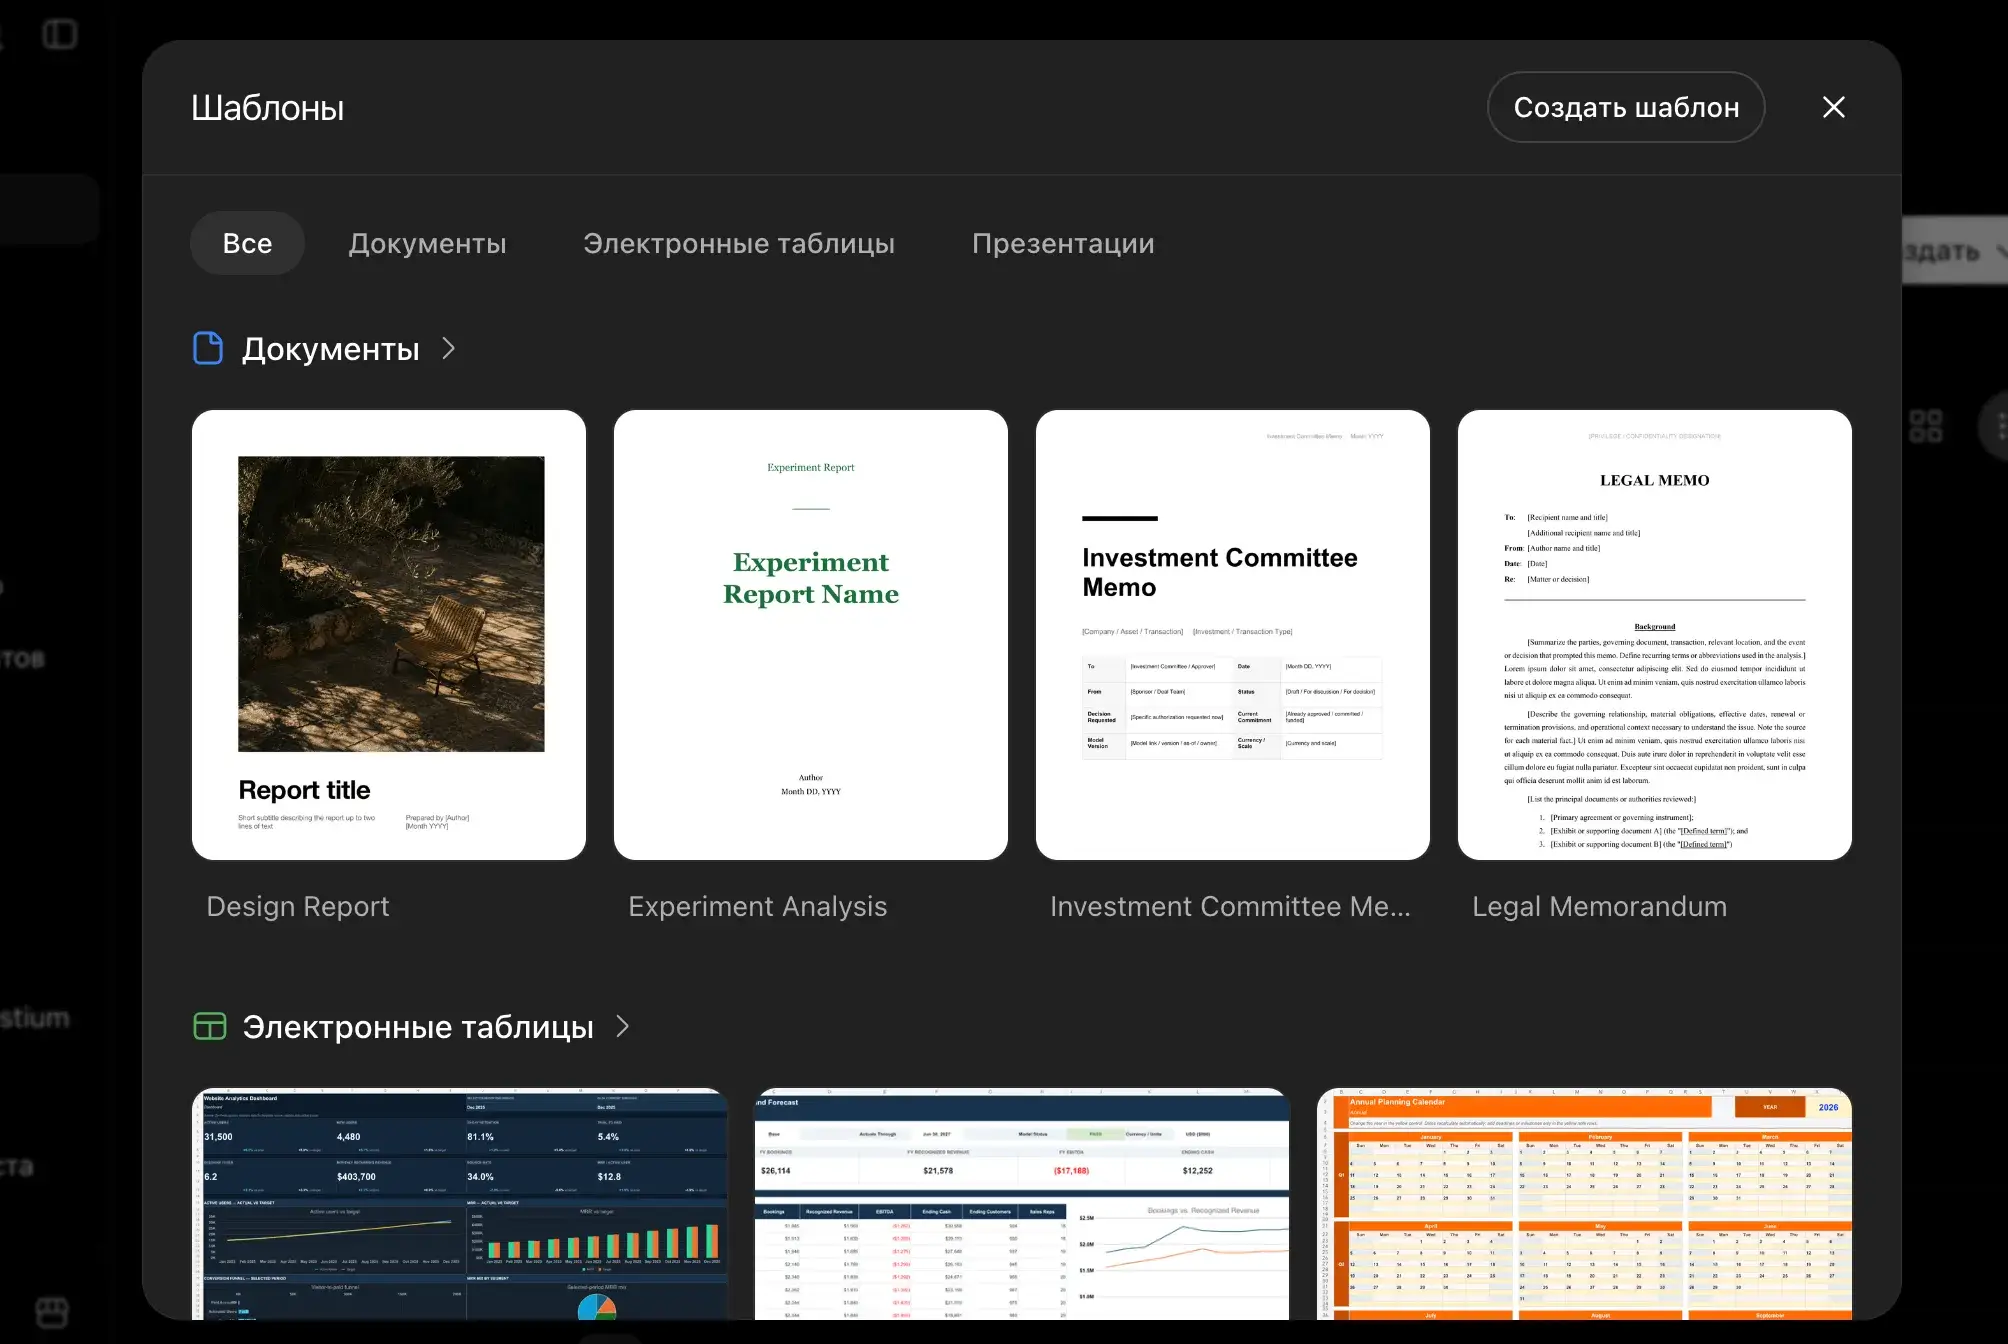Open the Legal Memo template thumbnail
2008x1344 pixels.
click(1655, 635)
